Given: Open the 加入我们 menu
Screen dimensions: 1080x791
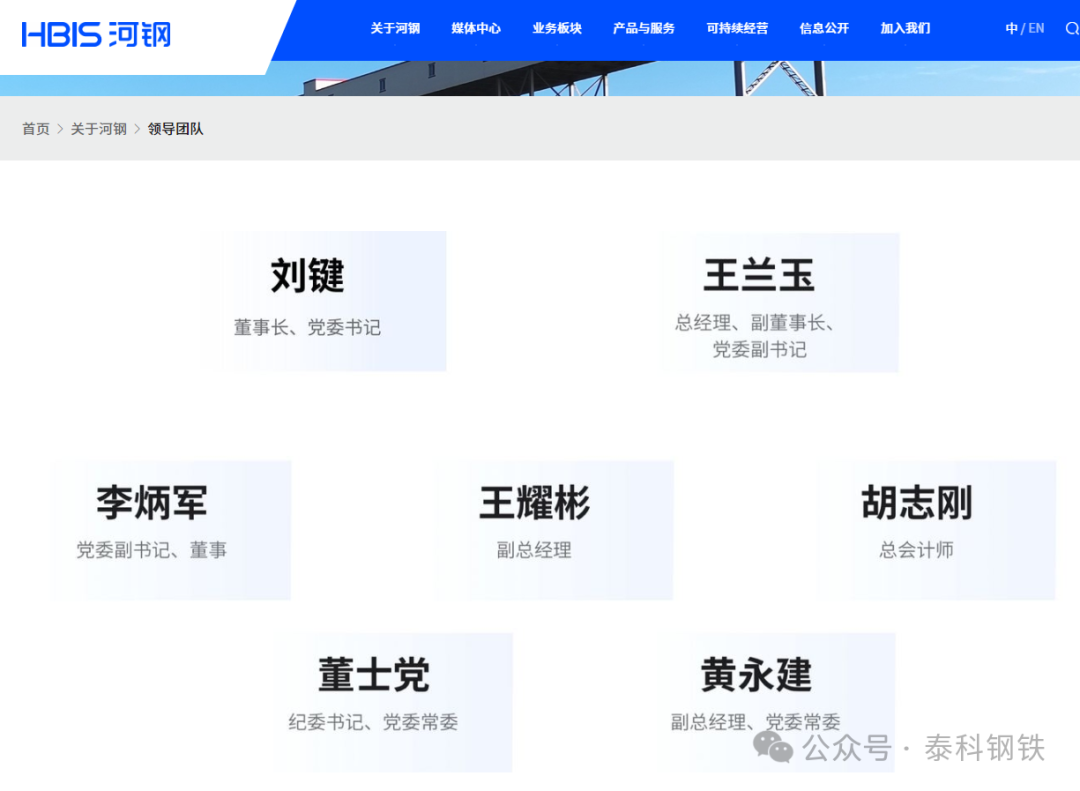Looking at the screenshot, I should 905,28.
